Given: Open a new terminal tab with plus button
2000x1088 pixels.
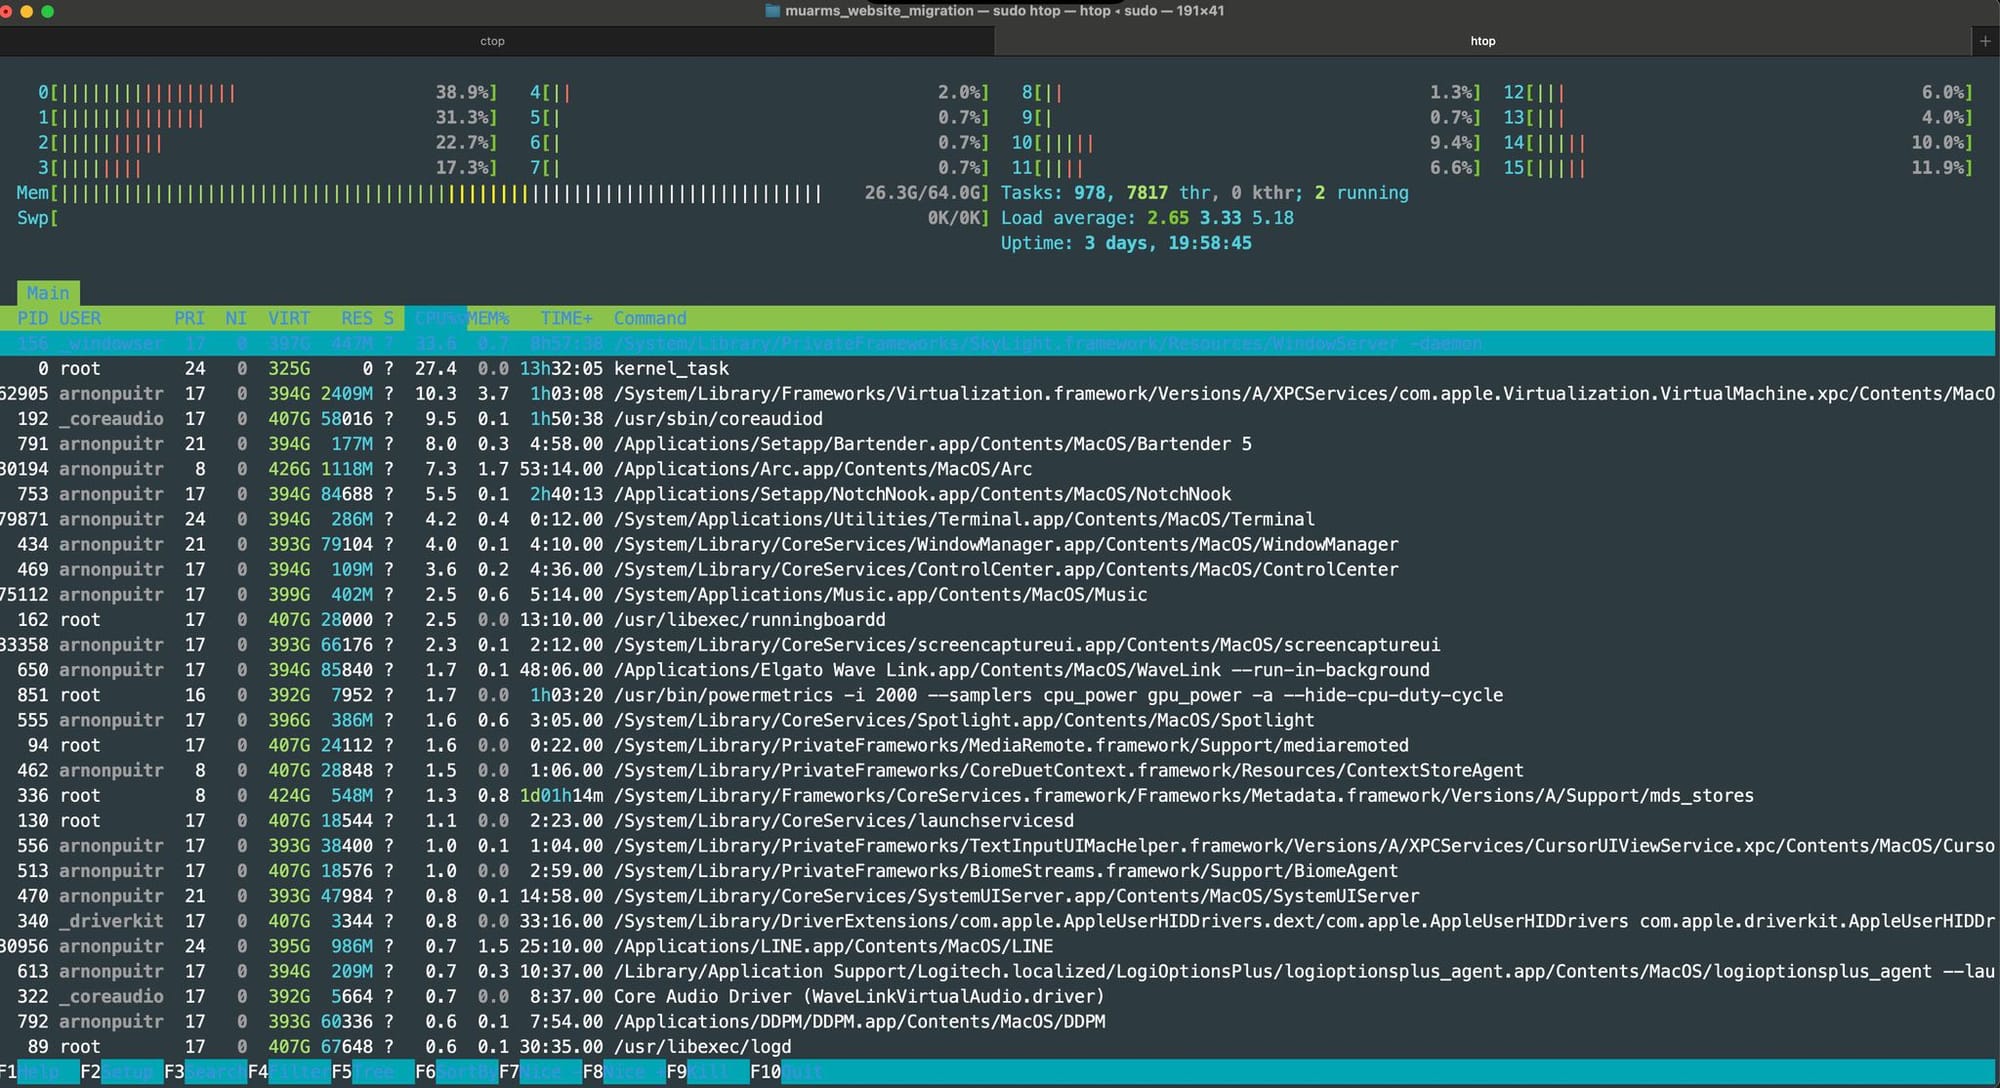Looking at the screenshot, I should [x=1985, y=41].
